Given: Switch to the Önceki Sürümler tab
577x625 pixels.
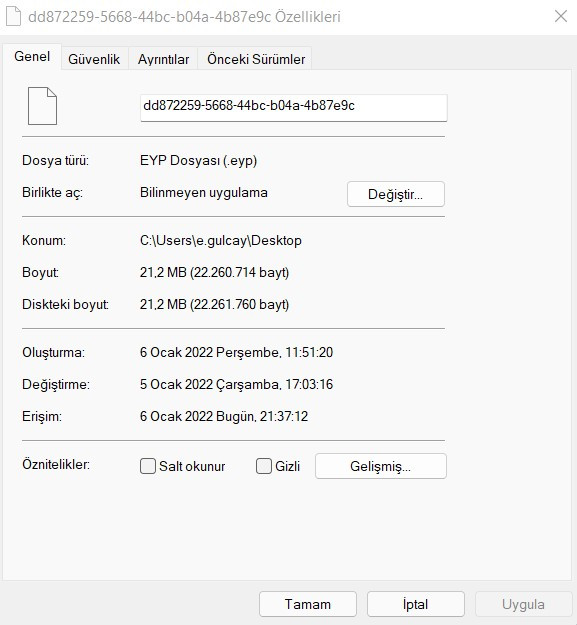Looking at the screenshot, I should coord(256,59).
